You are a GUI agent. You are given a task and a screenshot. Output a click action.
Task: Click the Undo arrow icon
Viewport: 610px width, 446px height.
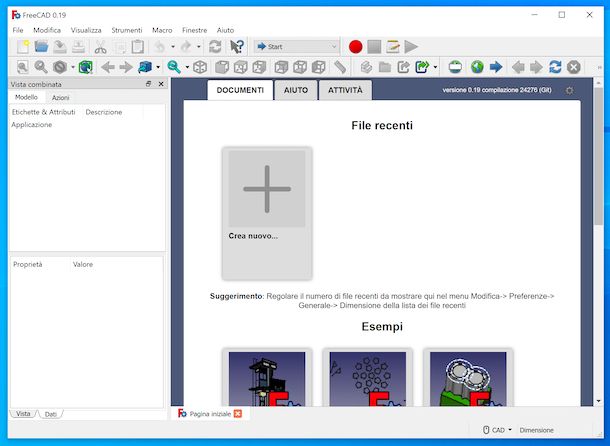coord(160,47)
